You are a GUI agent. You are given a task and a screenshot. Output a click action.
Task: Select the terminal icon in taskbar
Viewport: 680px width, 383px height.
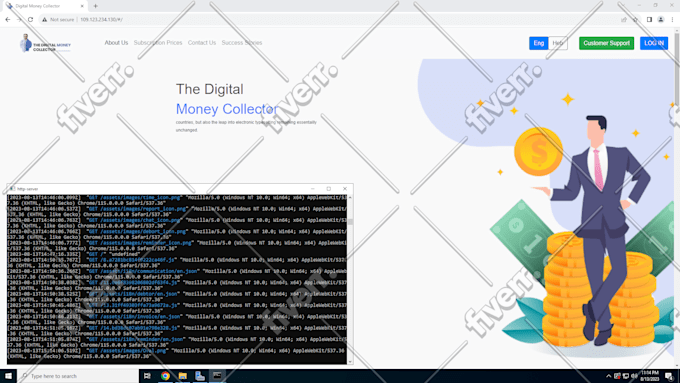[x=217, y=376]
